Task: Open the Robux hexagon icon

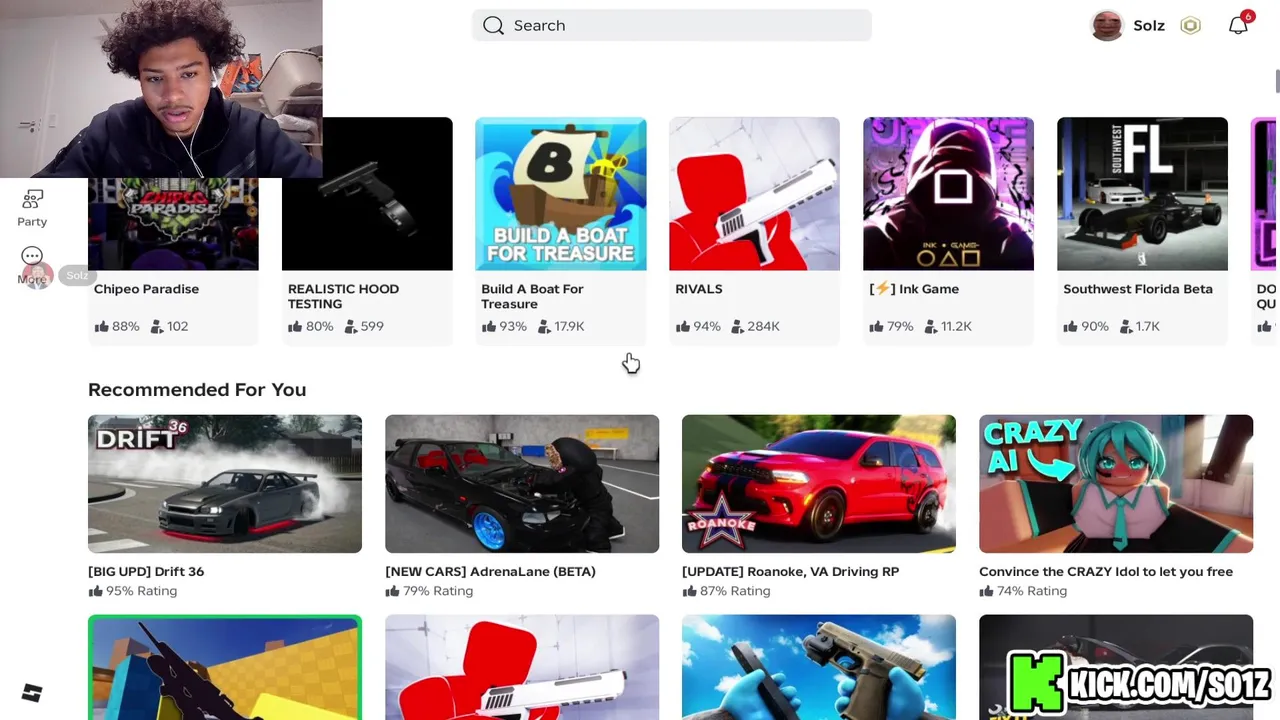Action: point(1190,26)
